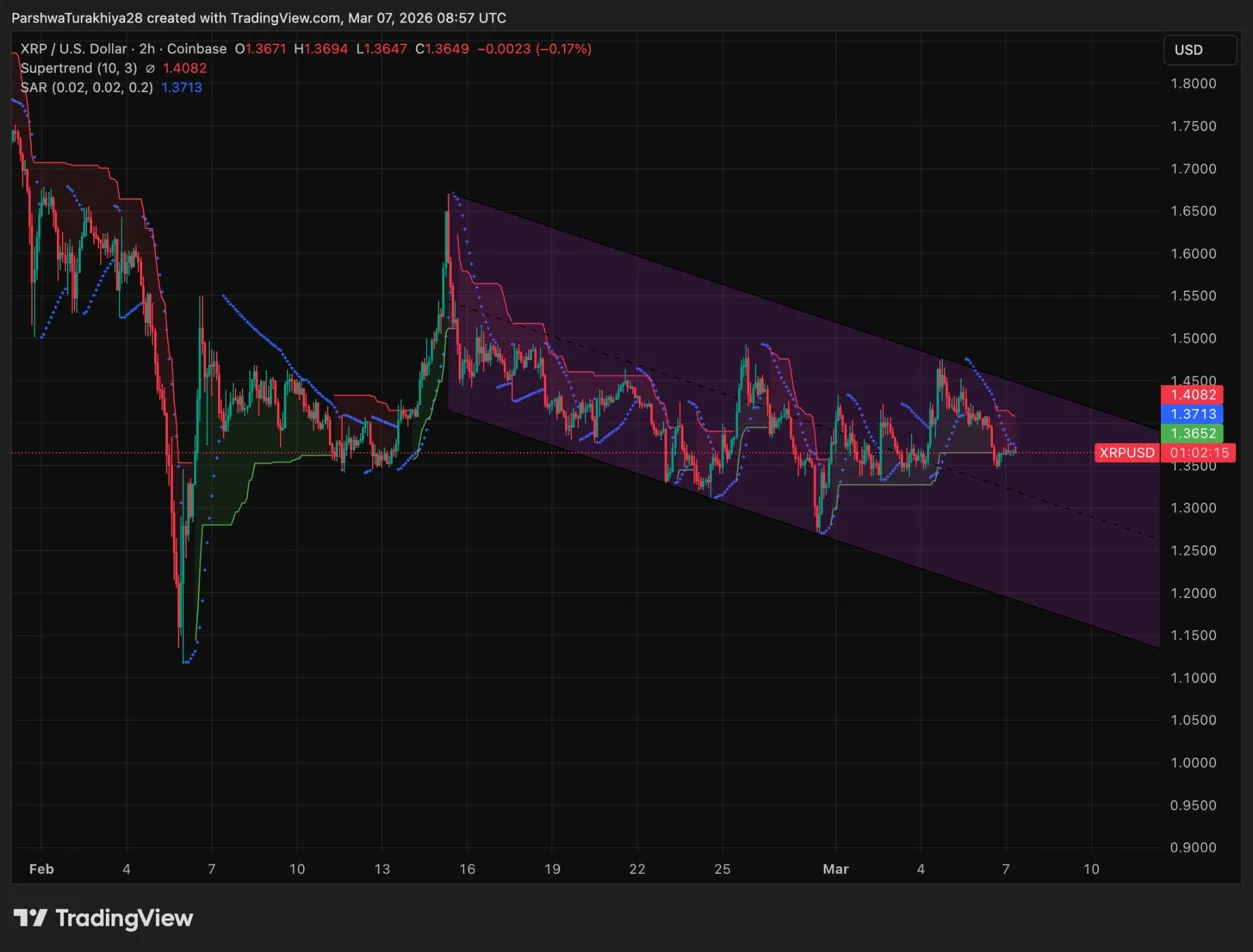This screenshot has width=1253, height=952.
Task: Click the red 1.4082 Supertrend axis label
Action: [x=1185, y=395]
